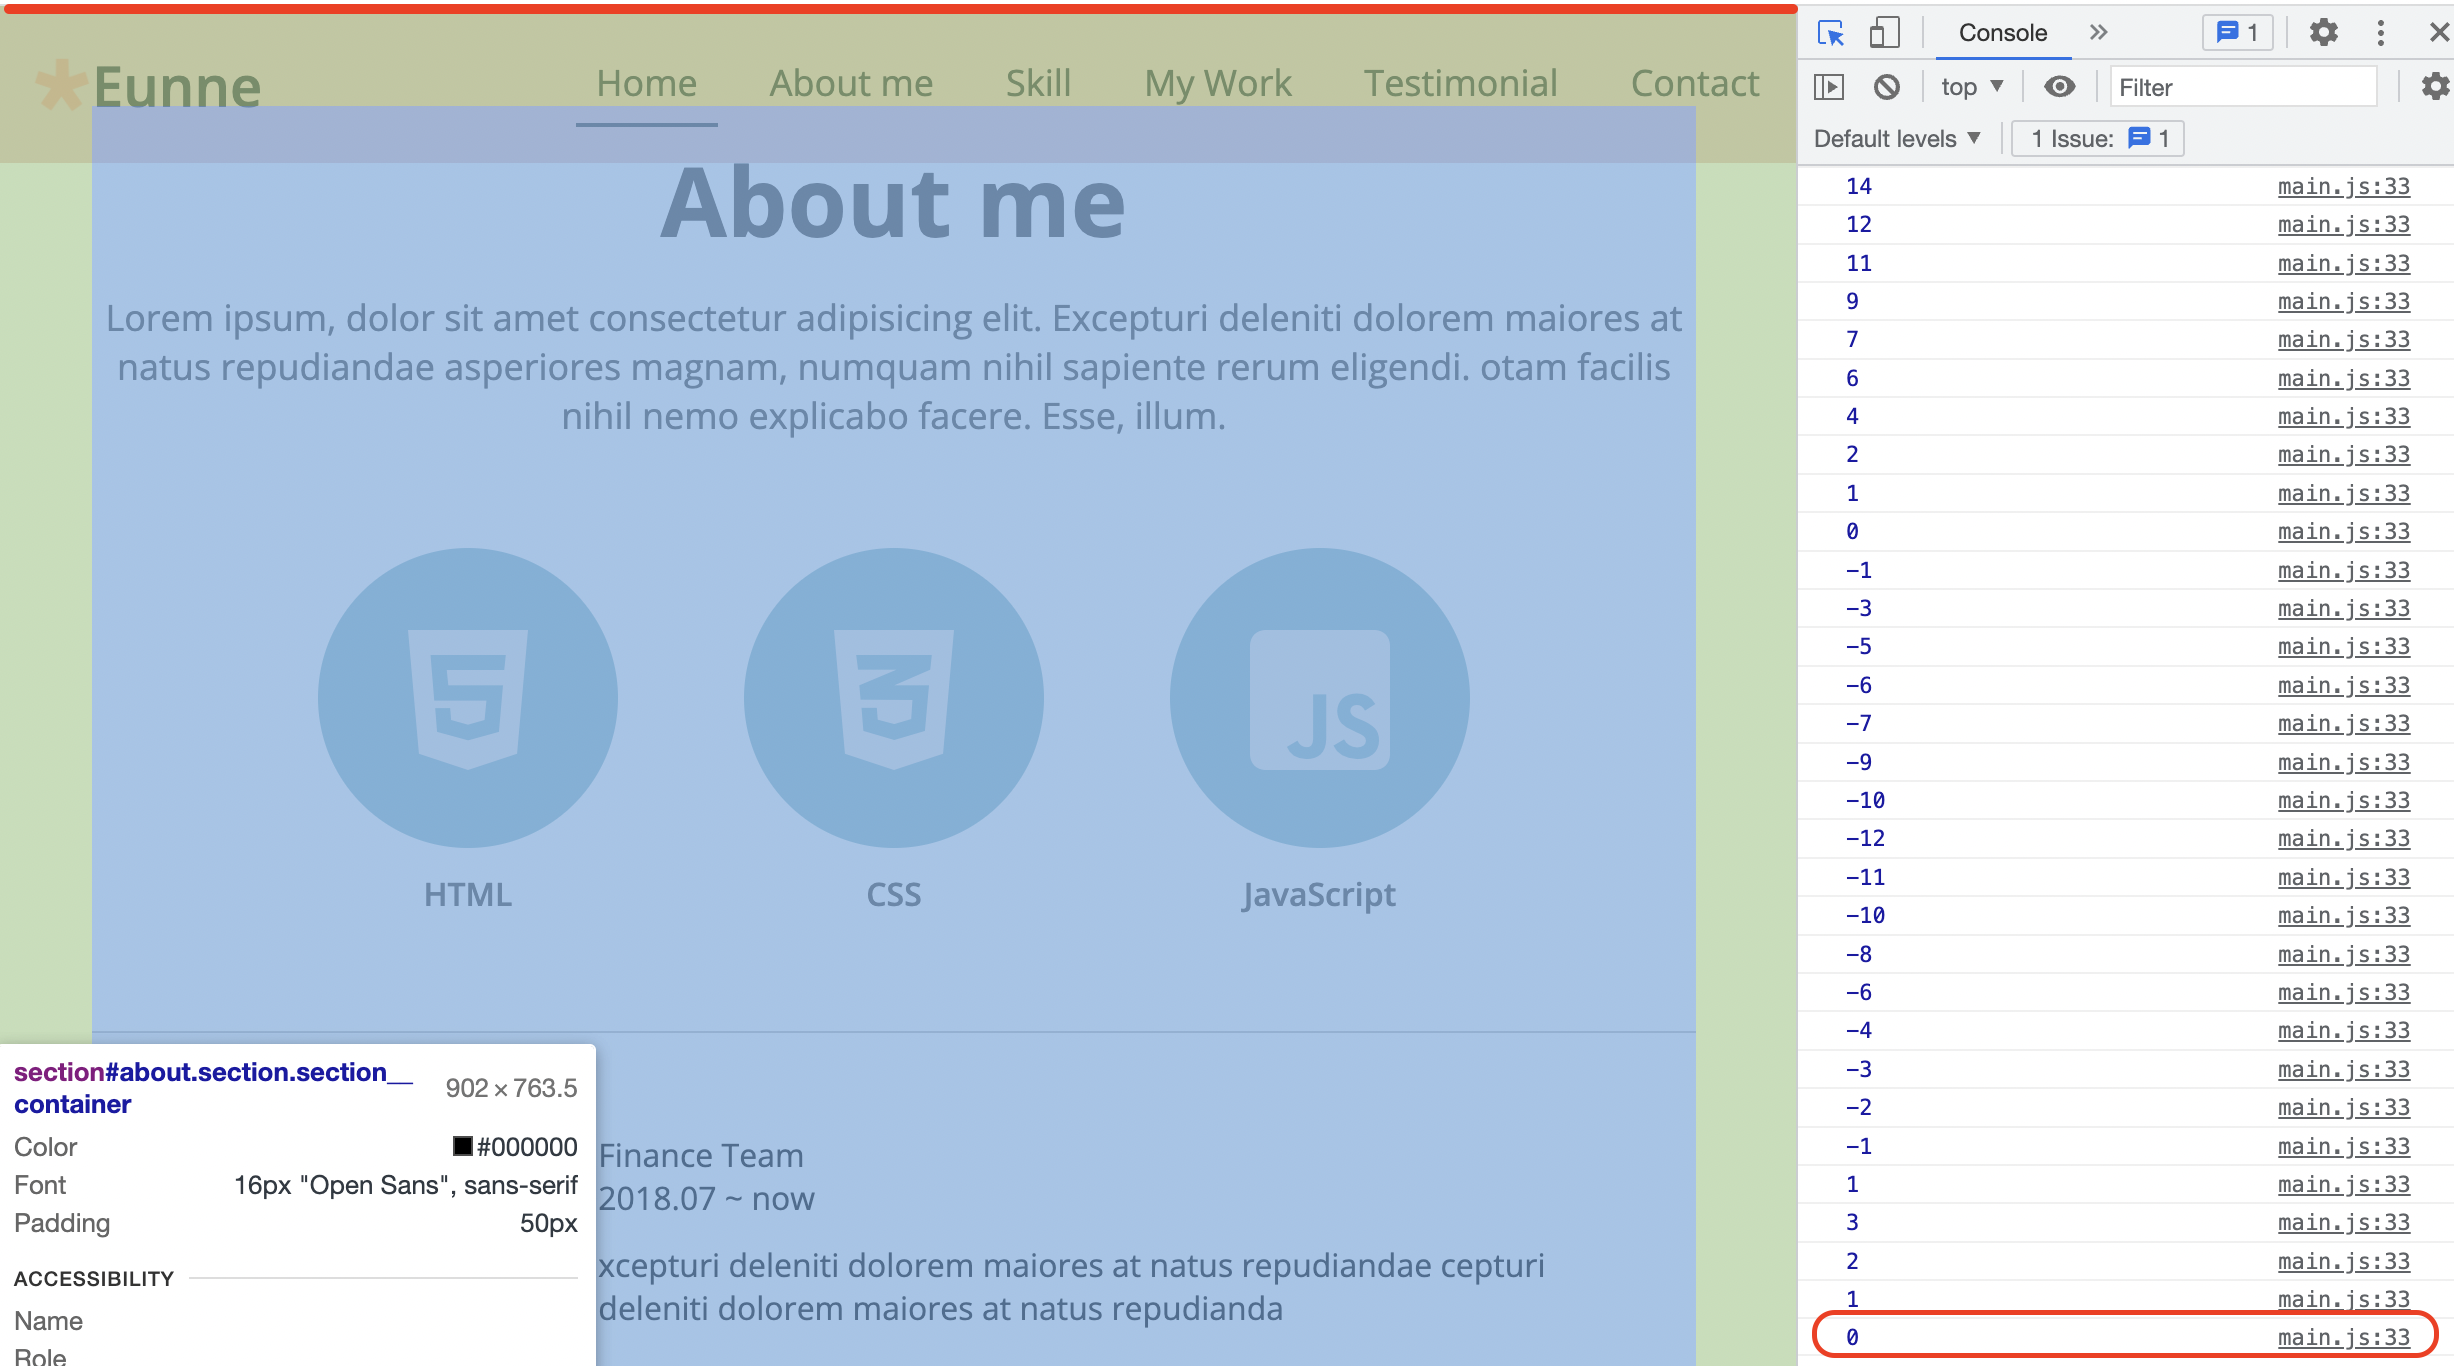Click the HTML5 skill circle
The width and height of the screenshot is (2454, 1366).
tap(467, 697)
